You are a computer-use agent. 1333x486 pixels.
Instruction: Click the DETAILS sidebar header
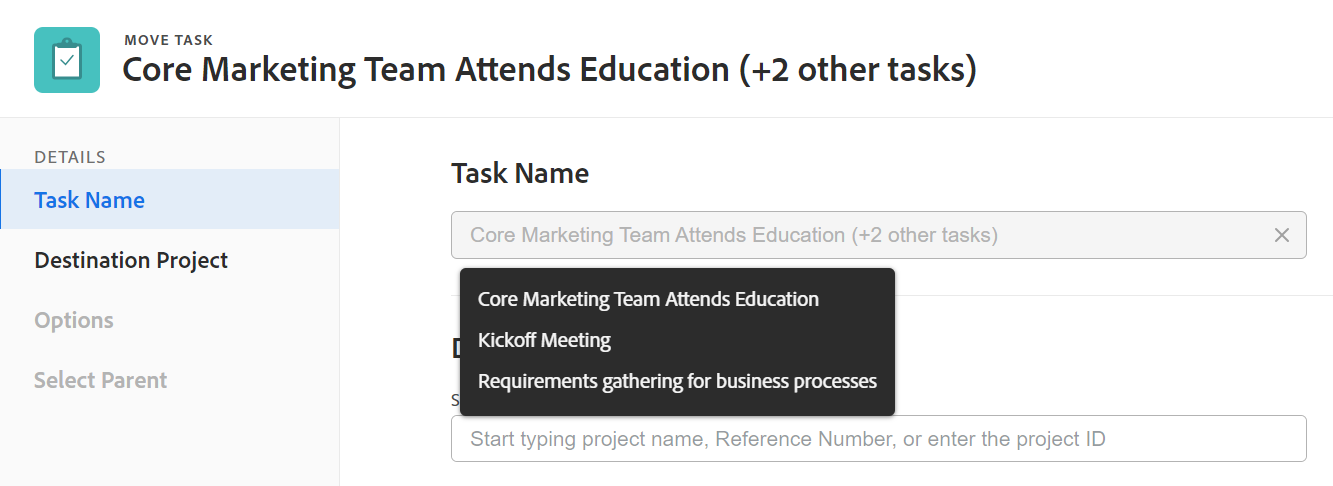(70, 157)
